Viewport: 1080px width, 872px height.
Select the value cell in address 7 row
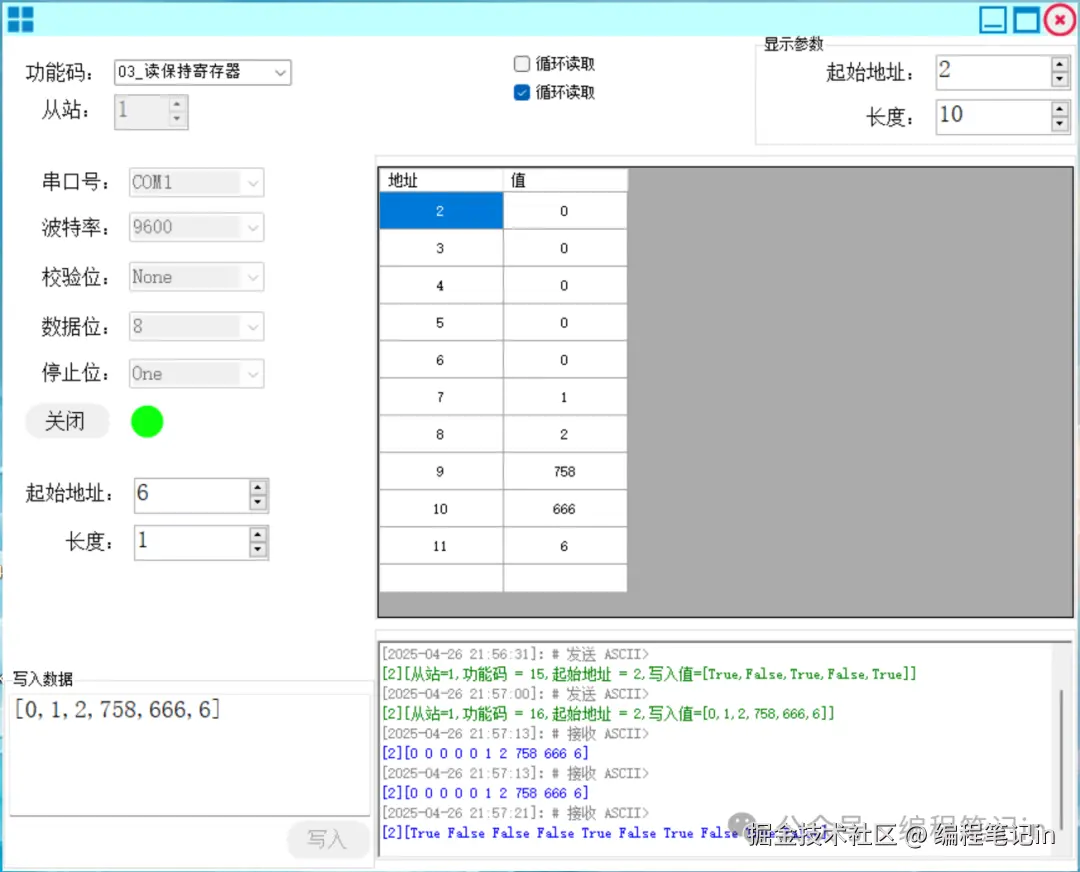565,397
